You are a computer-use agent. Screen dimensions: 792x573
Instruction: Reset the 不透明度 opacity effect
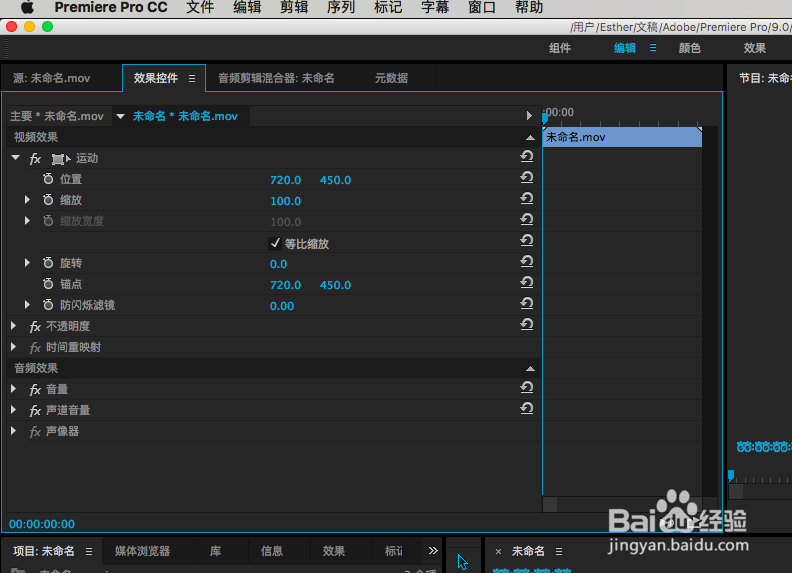[x=527, y=324]
